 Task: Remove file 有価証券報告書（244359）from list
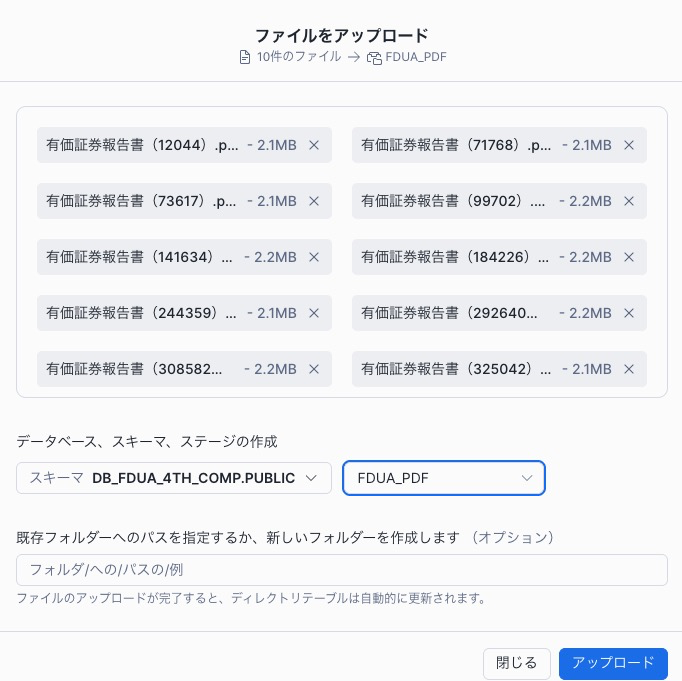(x=313, y=313)
